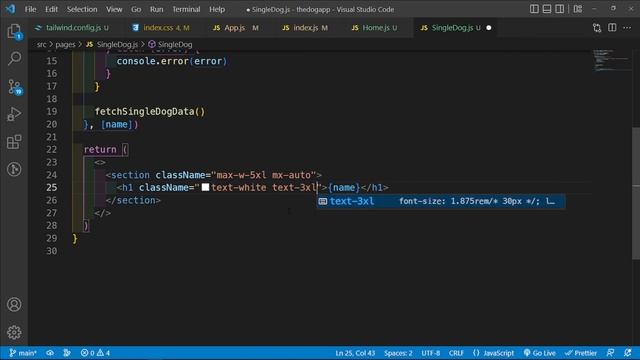
Task: Click the closing </section> tag text
Action: pos(133,200)
